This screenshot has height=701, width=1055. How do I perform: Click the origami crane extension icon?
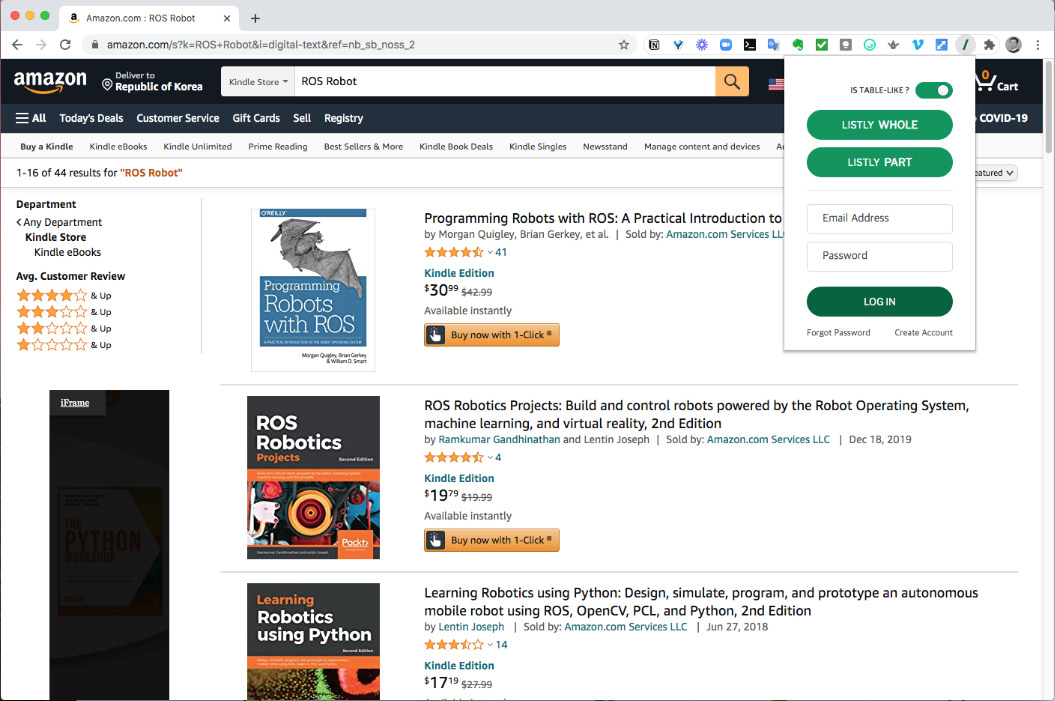click(894, 45)
